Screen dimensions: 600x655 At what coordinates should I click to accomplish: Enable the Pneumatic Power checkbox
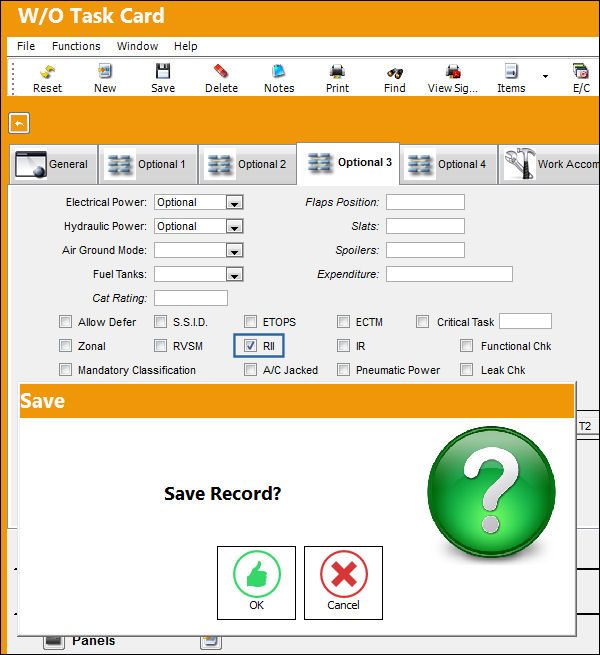tap(343, 370)
